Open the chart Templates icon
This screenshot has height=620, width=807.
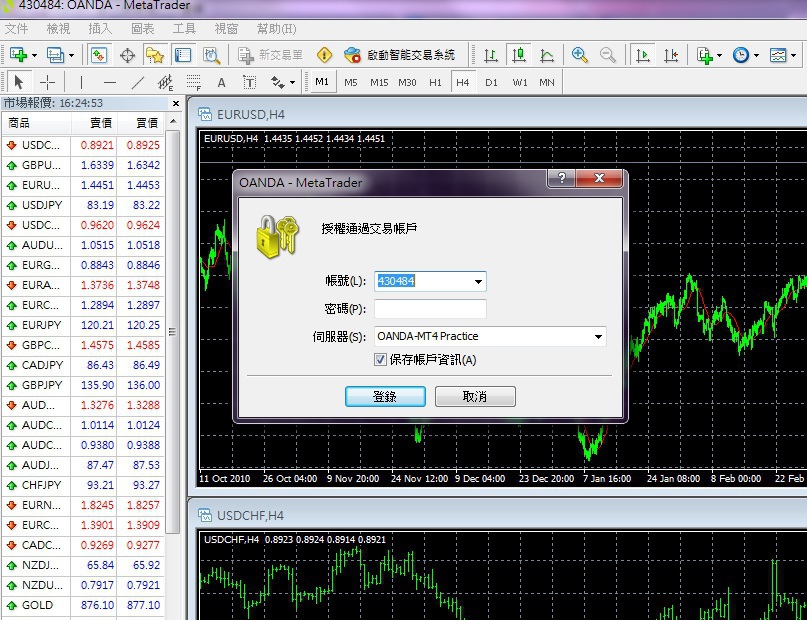pos(778,55)
